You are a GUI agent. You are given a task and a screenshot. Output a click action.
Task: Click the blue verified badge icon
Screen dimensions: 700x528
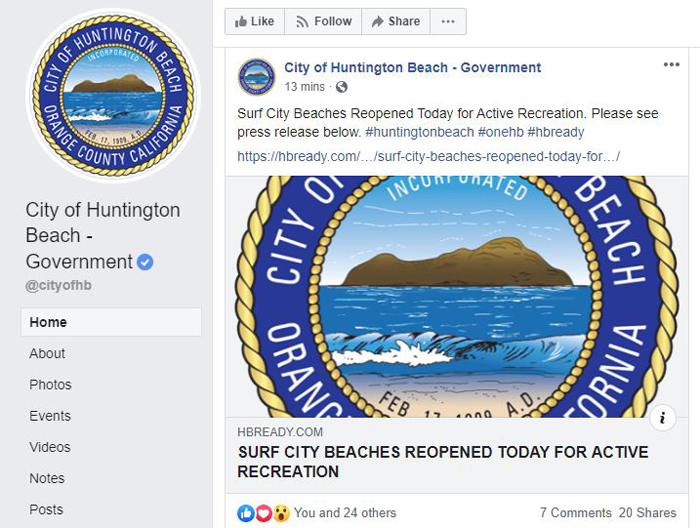(x=145, y=262)
